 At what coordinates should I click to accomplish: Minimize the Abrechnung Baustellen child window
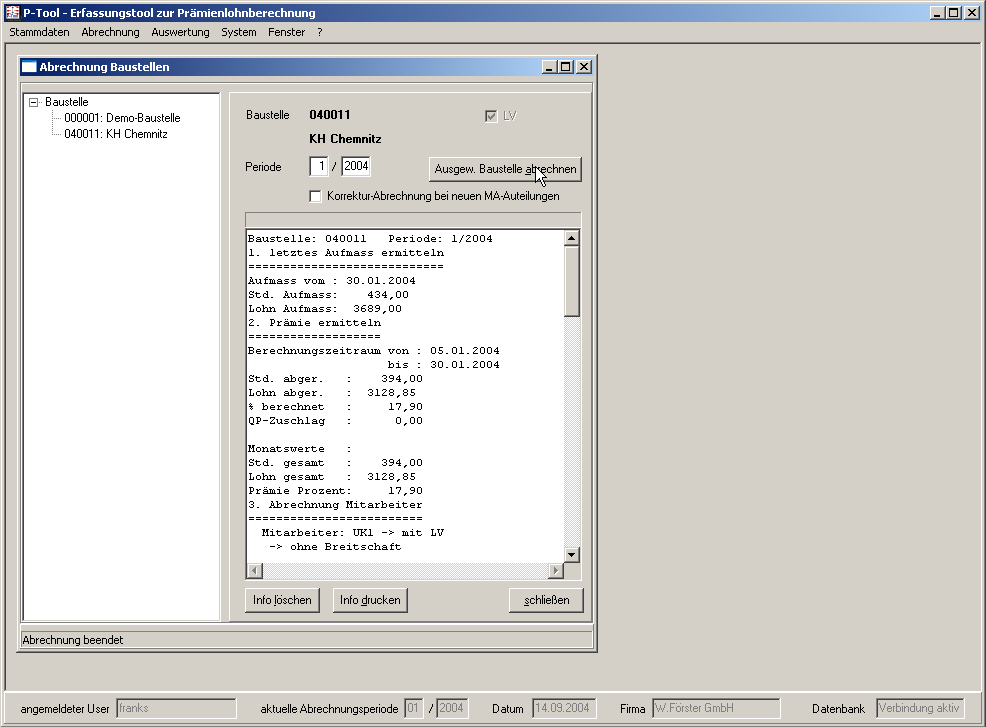click(549, 67)
